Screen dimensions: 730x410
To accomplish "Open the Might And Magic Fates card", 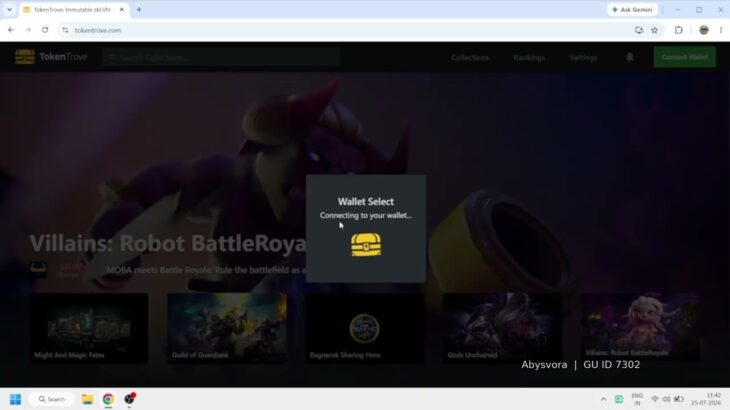I will pos(89,328).
